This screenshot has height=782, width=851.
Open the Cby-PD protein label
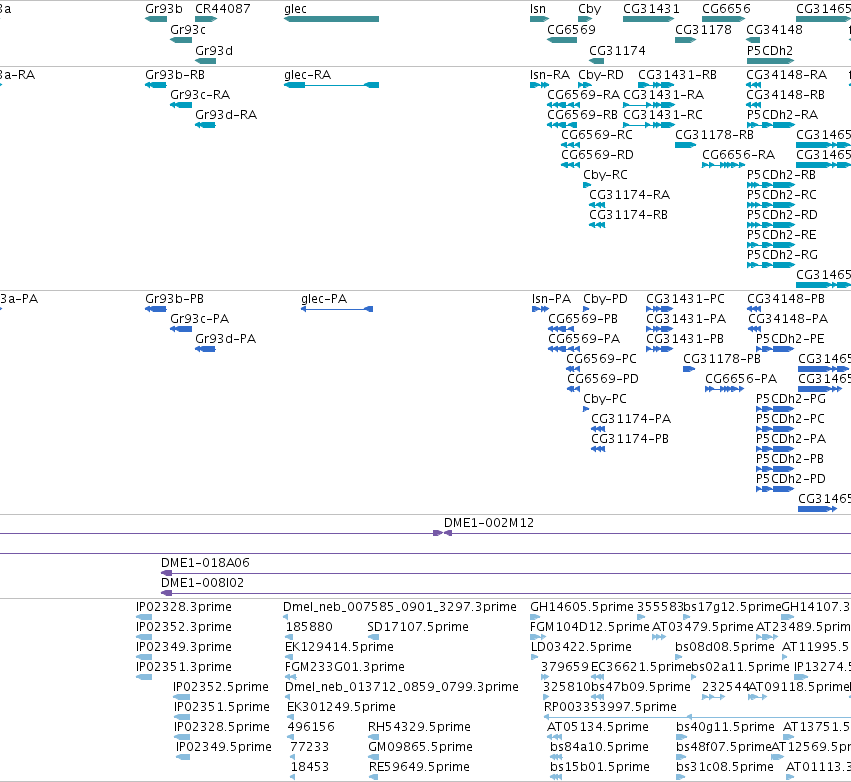(x=605, y=298)
